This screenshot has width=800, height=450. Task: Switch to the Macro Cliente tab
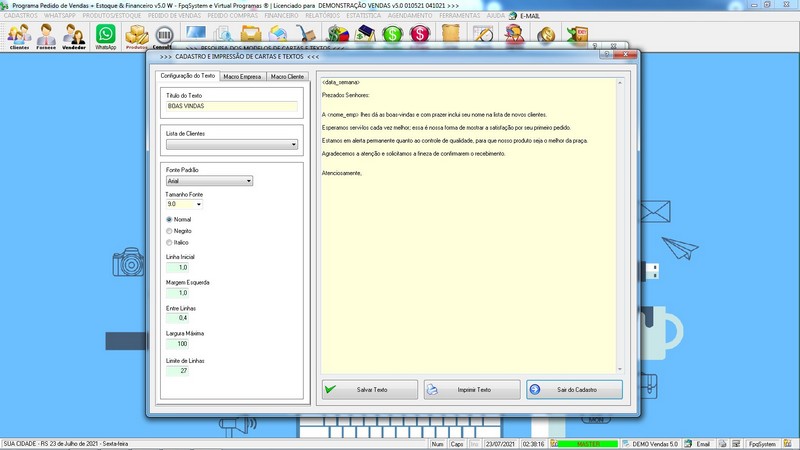287,77
